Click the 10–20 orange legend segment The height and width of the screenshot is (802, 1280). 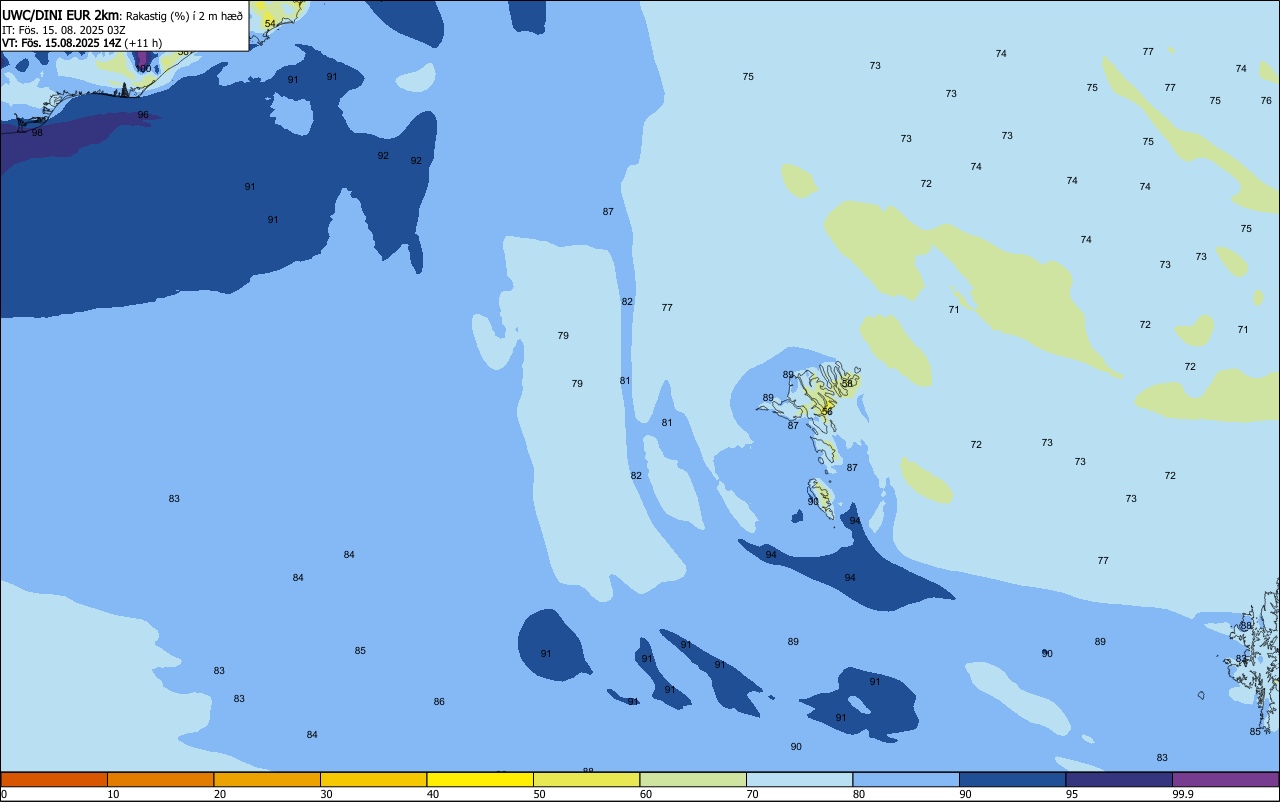coord(160,779)
